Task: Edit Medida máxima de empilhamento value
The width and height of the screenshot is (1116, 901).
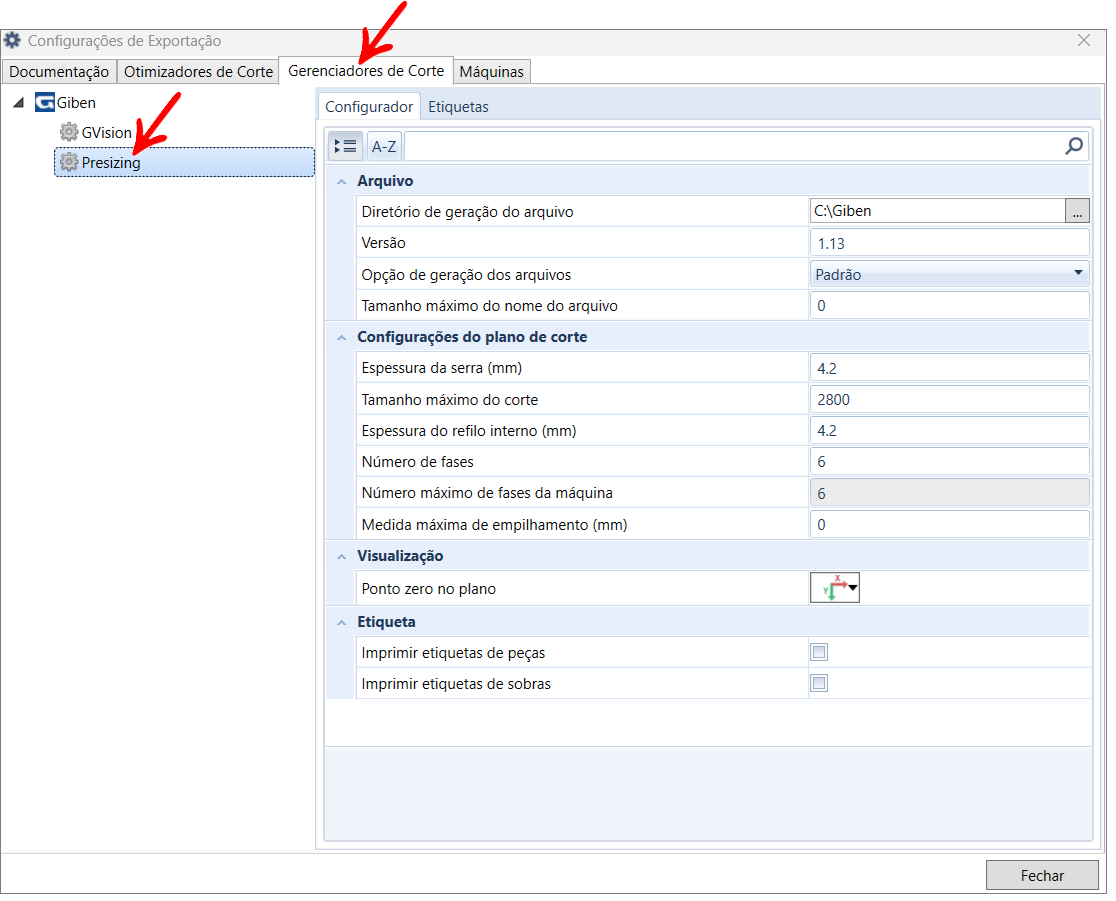Action: pyautogui.click(x=949, y=525)
